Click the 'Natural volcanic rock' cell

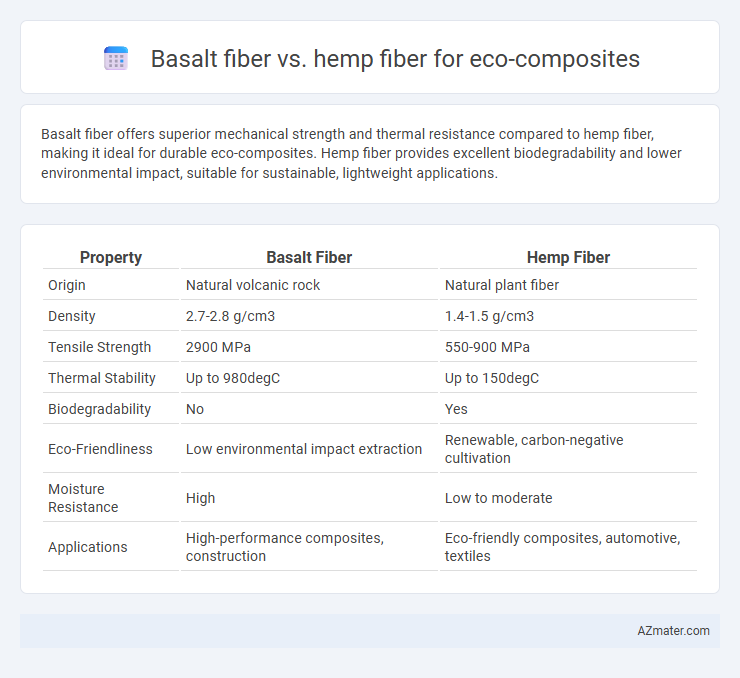pos(253,285)
